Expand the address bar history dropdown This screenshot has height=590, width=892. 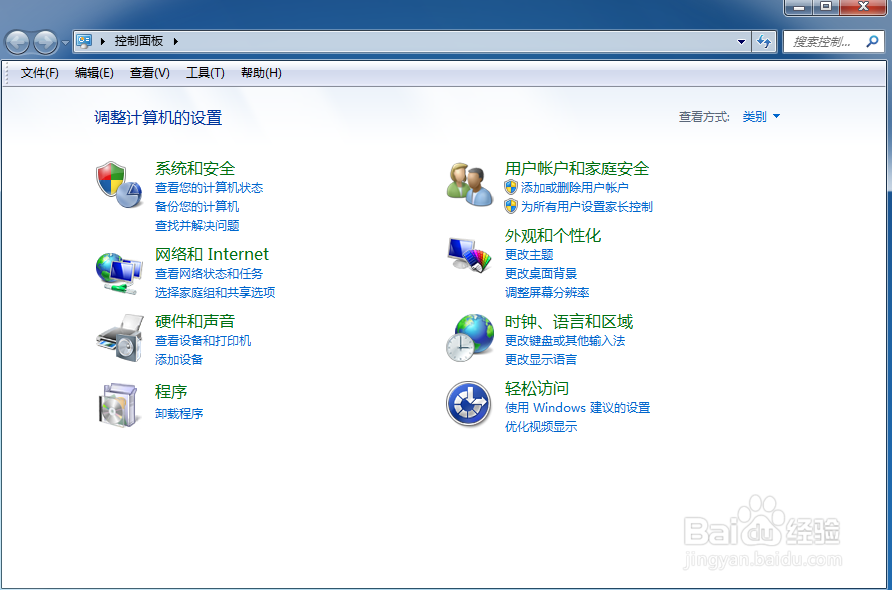click(x=741, y=42)
